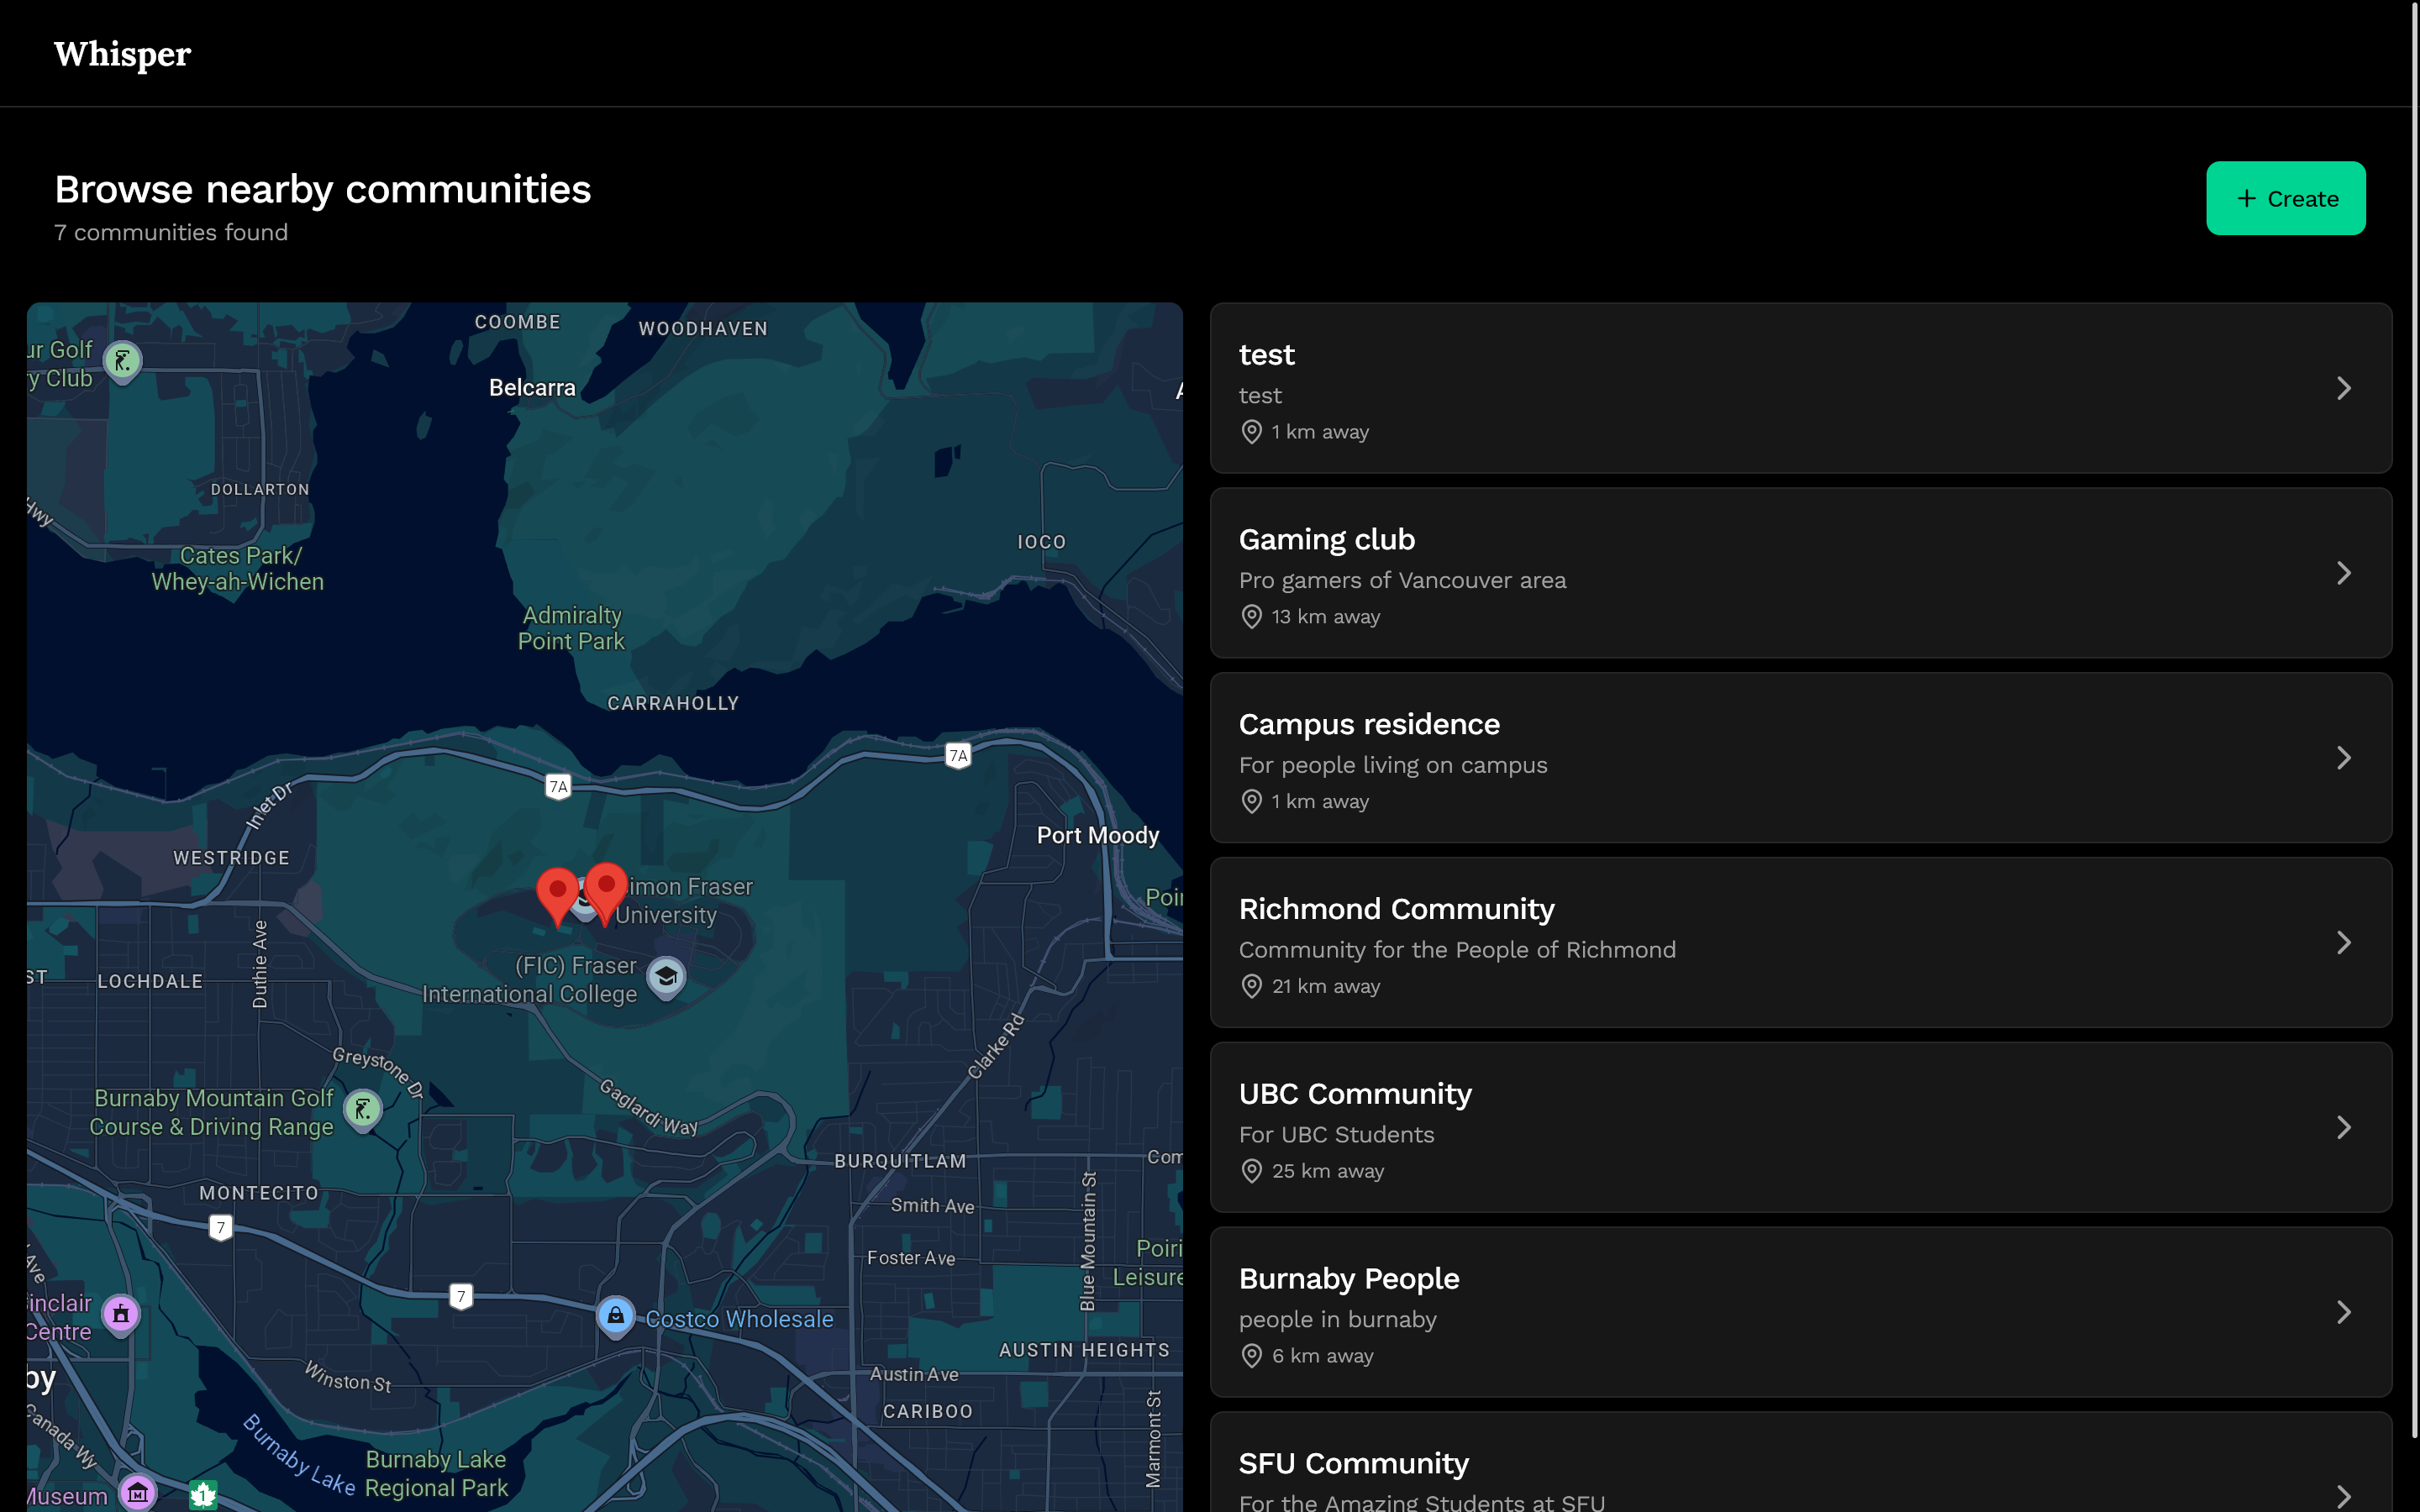
Task: Click the Fraser International College school icon
Action: point(666,977)
